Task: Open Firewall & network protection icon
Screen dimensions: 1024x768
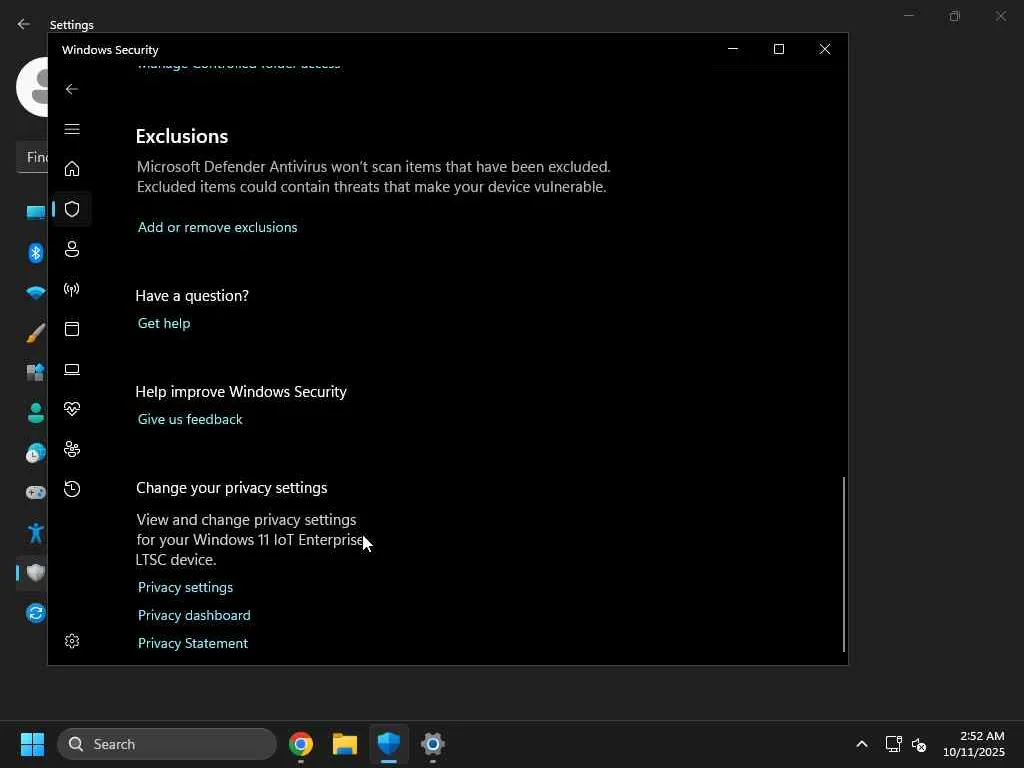Action: (x=72, y=289)
